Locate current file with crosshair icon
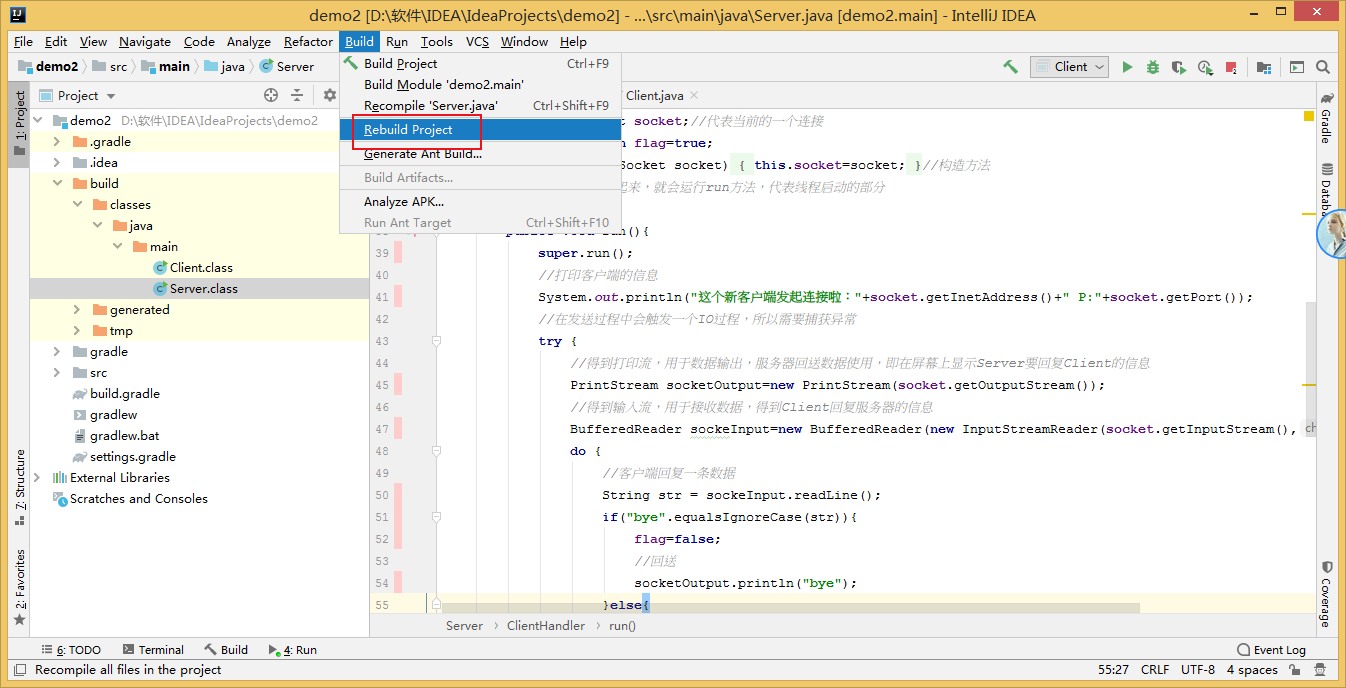This screenshot has height=688, width=1346. point(270,95)
